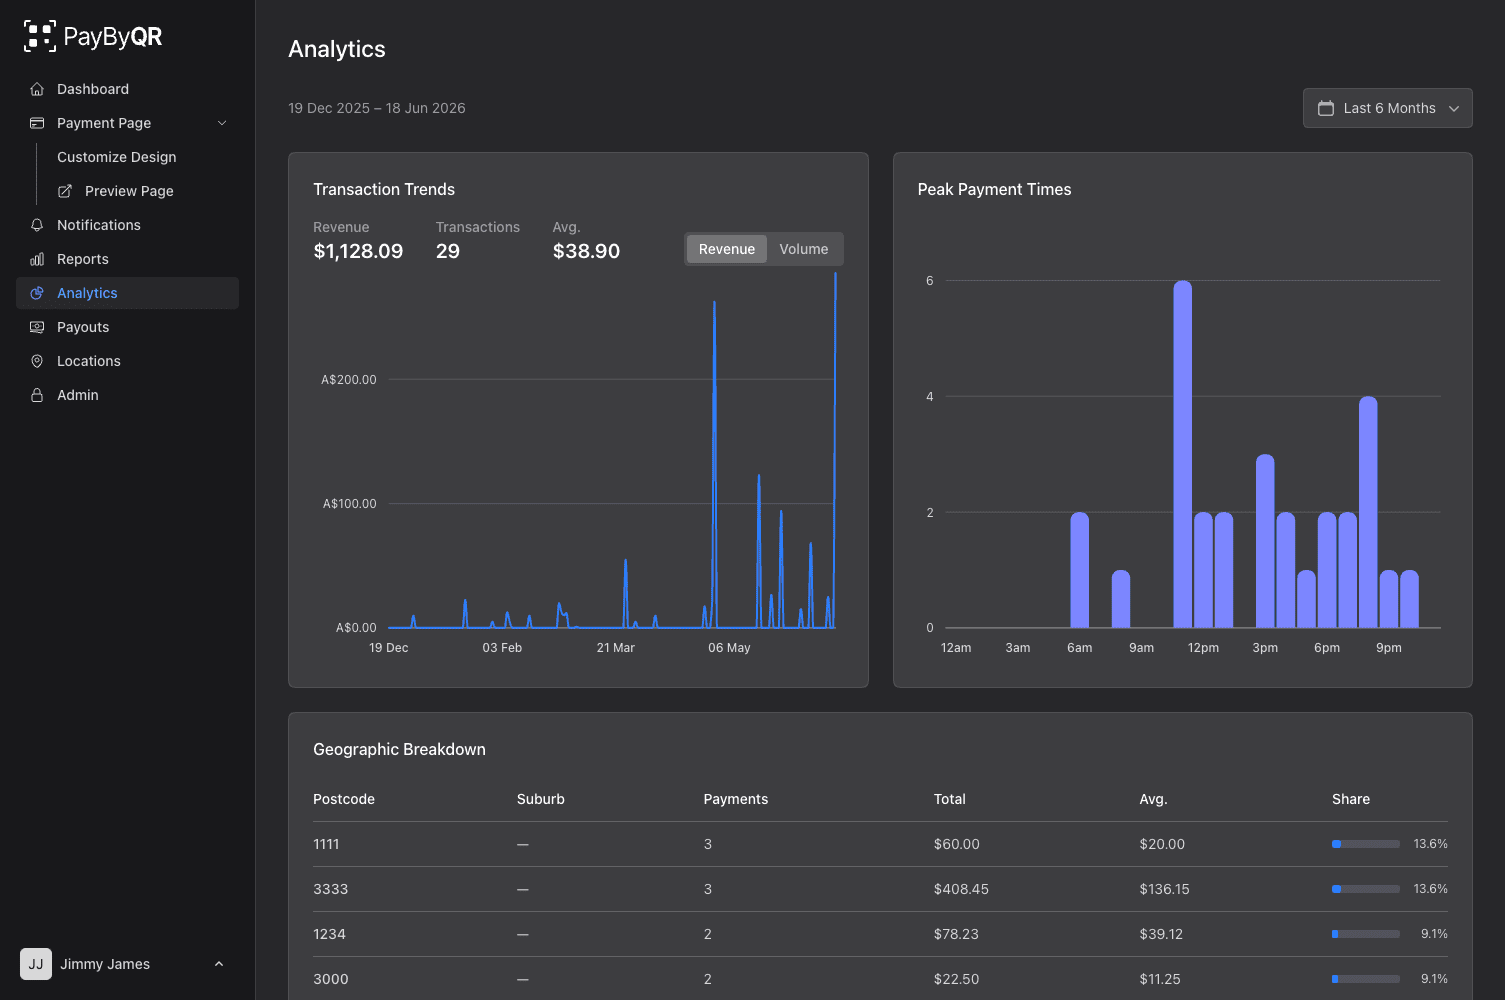
Task: Click the 06 May axis label
Action: pos(729,648)
